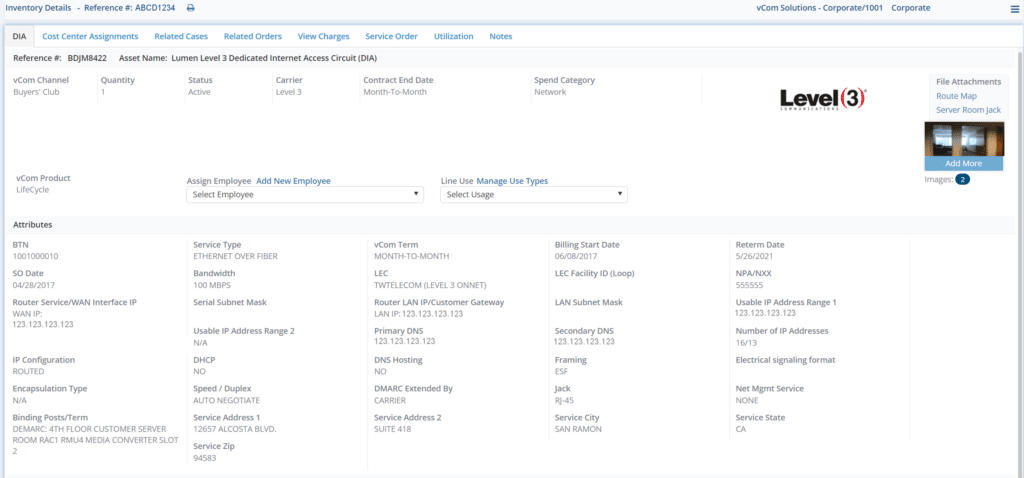Click the print icon beside the reference number
Image resolution: width=1024 pixels, height=478 pixels.
pos(191,8)
